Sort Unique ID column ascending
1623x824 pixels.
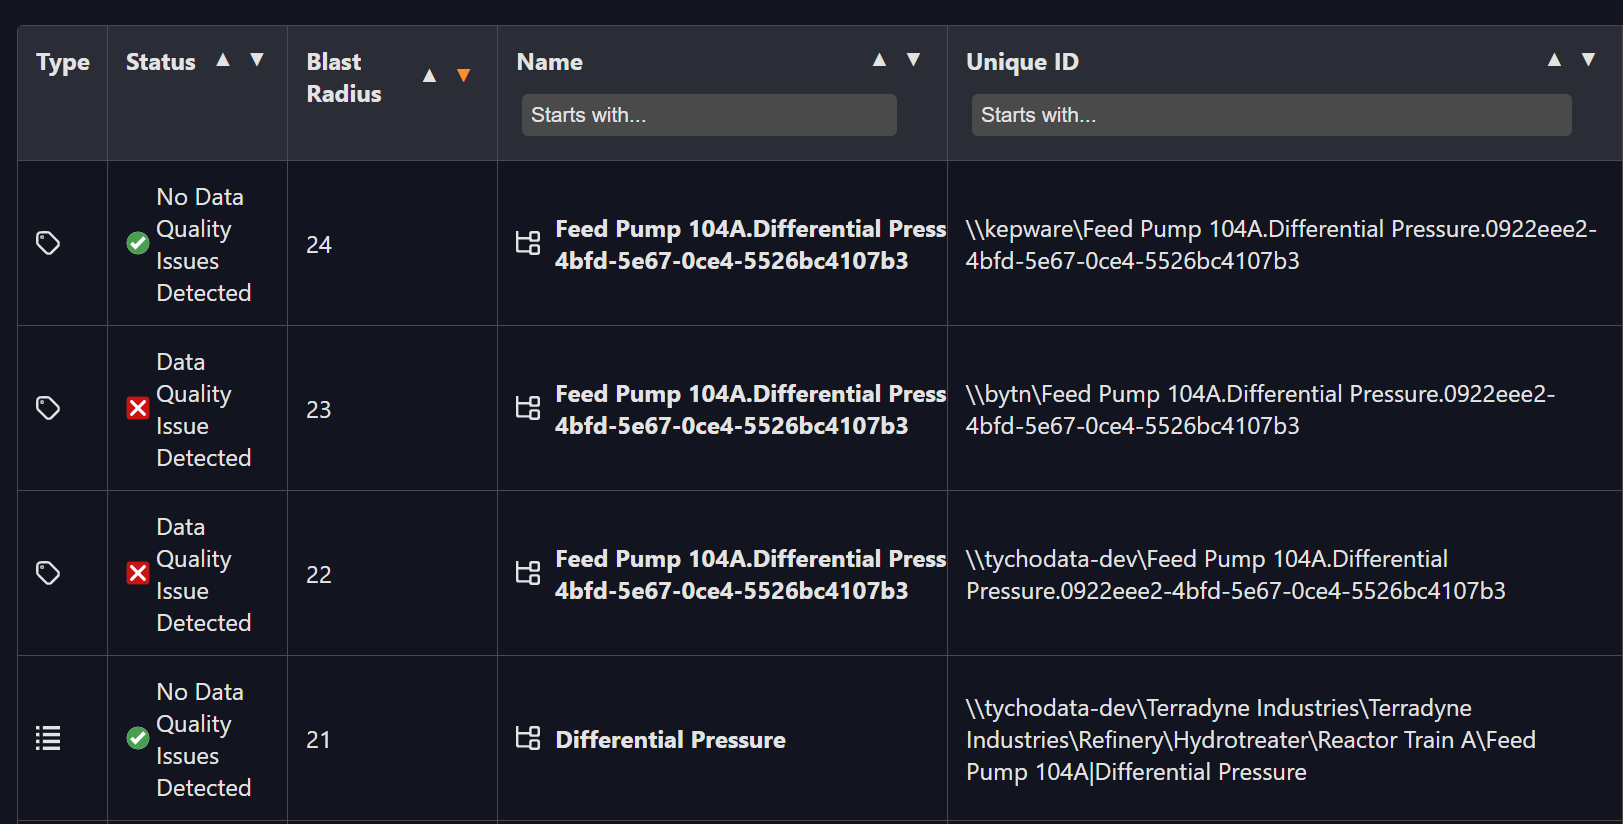[1554, 60]
